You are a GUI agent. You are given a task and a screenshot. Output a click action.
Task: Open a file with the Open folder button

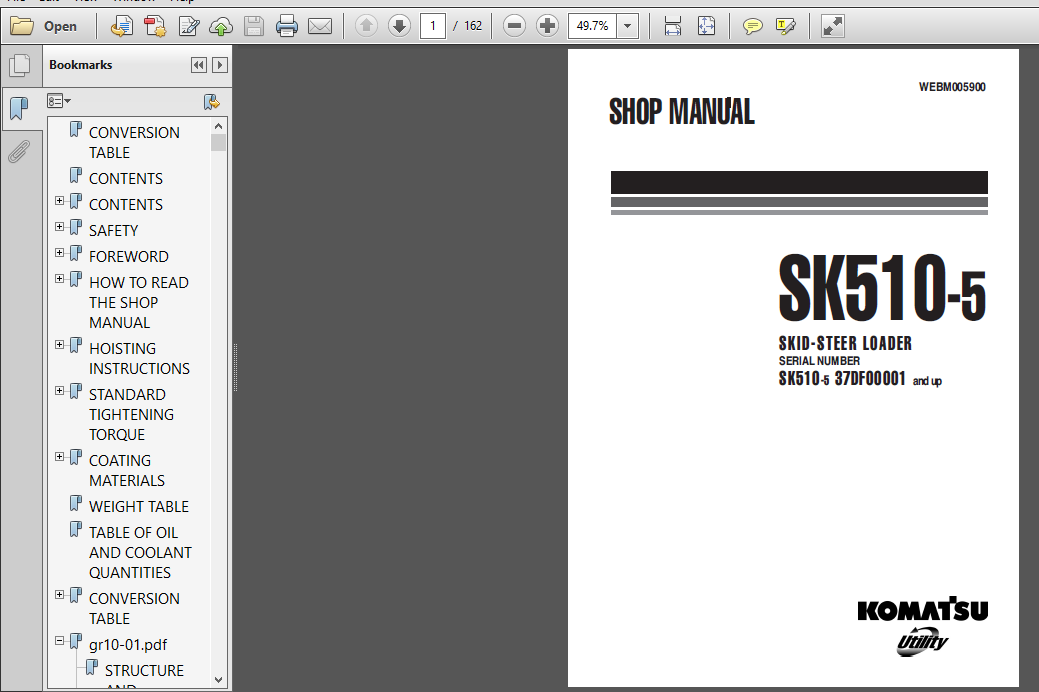44,27
